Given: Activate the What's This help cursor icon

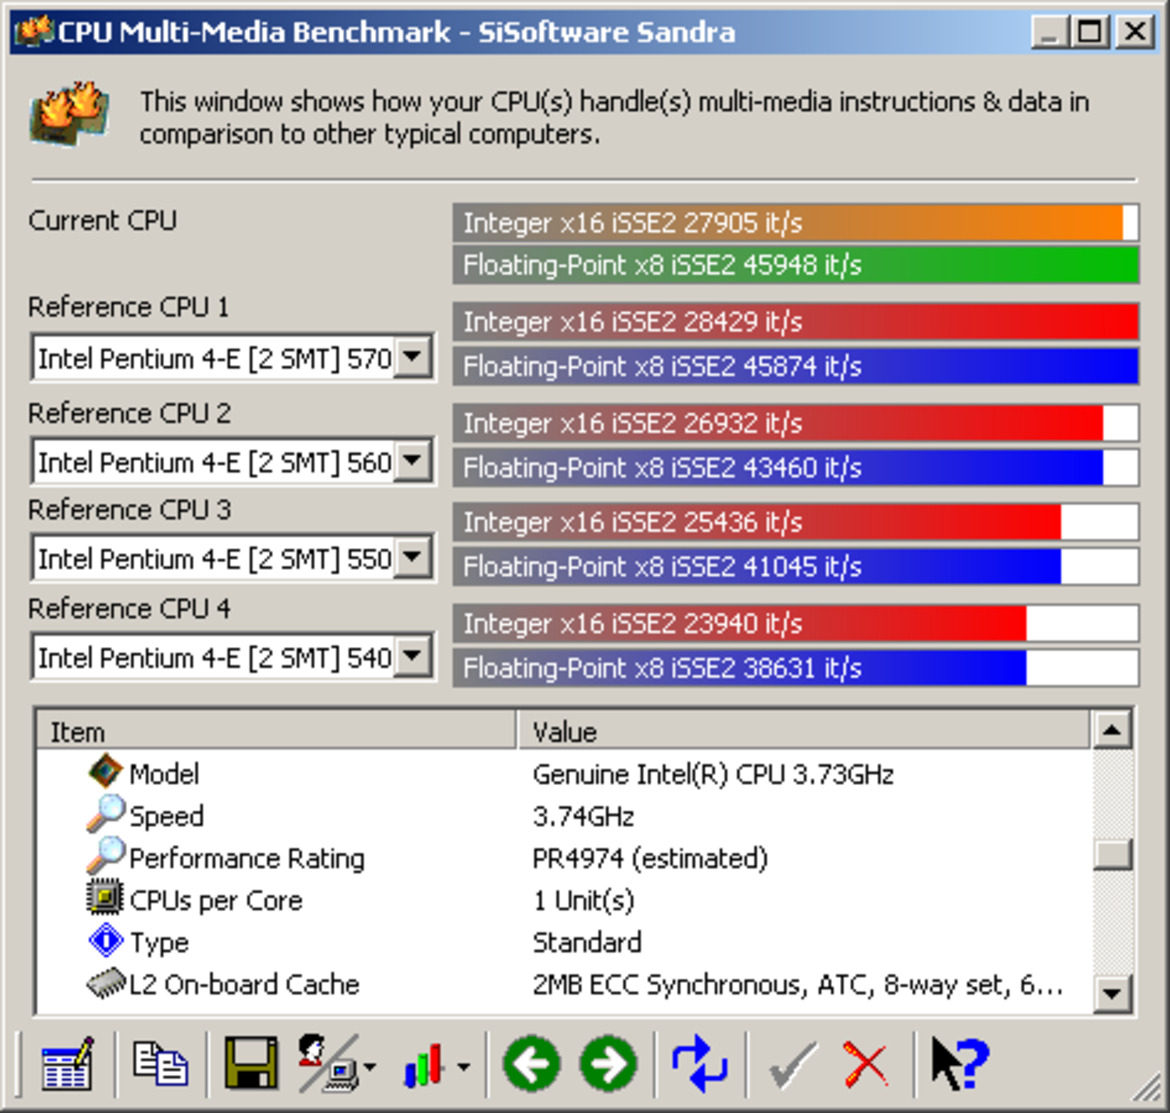Looking at the screenshot, I should tap(960, 1064).
